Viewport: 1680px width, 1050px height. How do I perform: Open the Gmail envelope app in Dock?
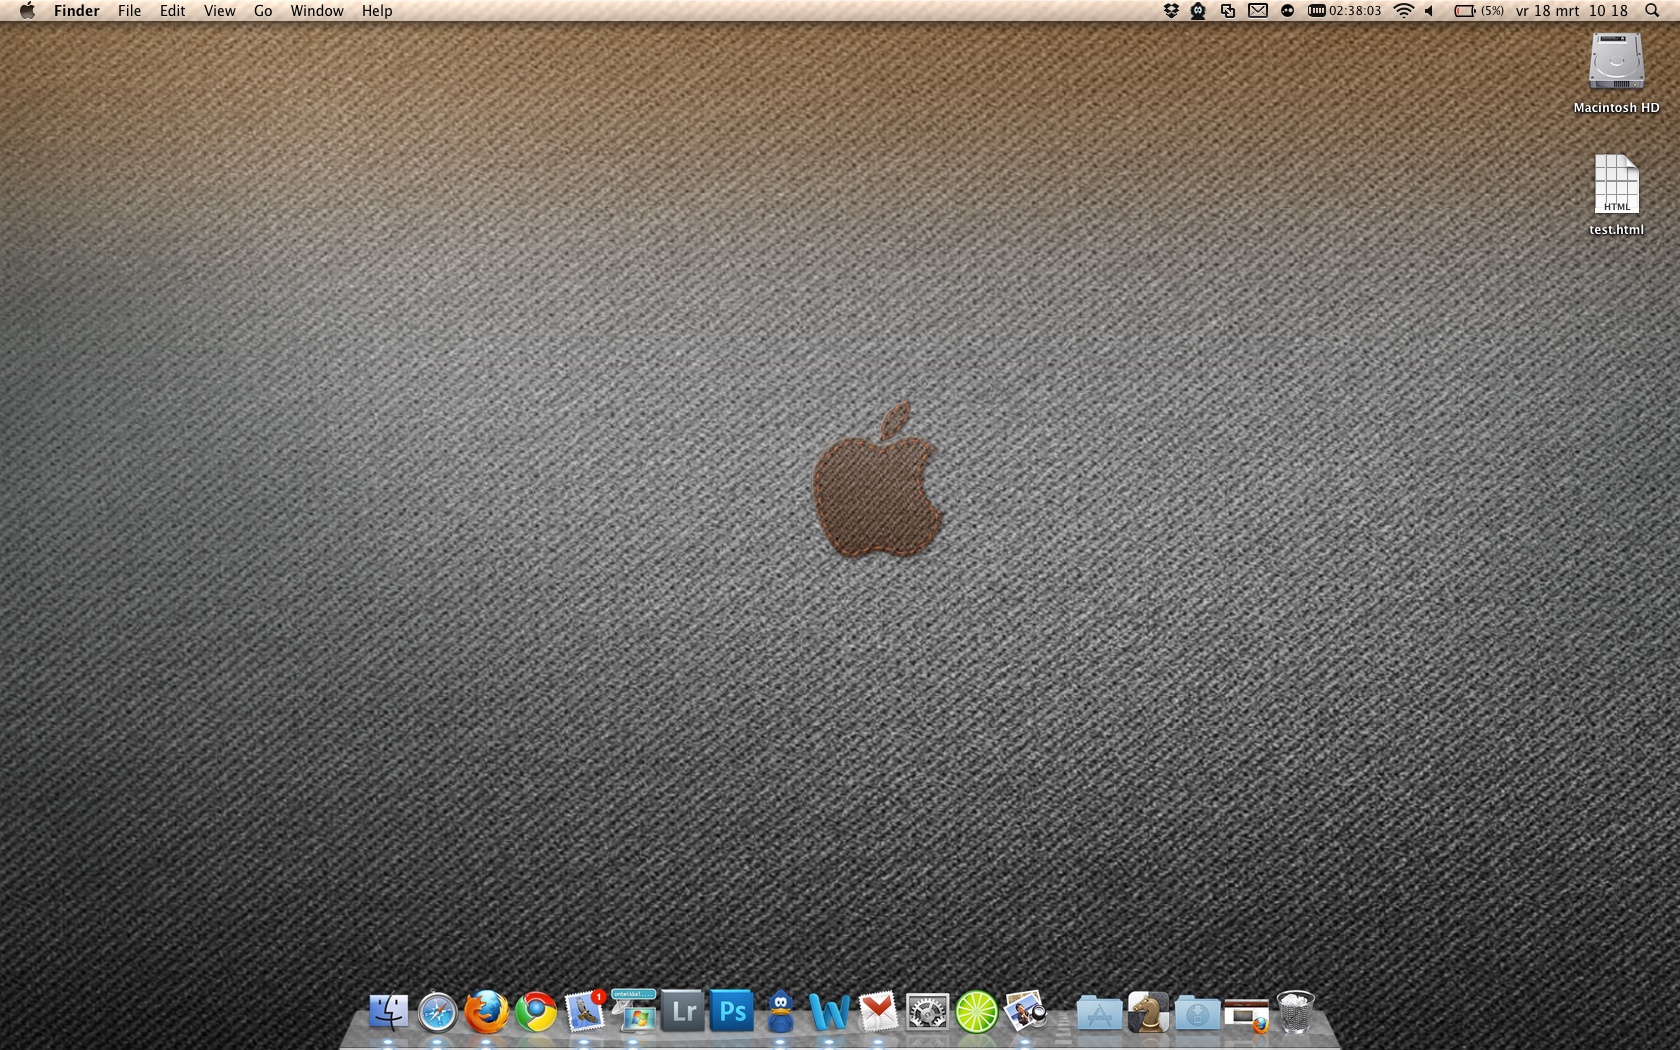[878, 1012]
